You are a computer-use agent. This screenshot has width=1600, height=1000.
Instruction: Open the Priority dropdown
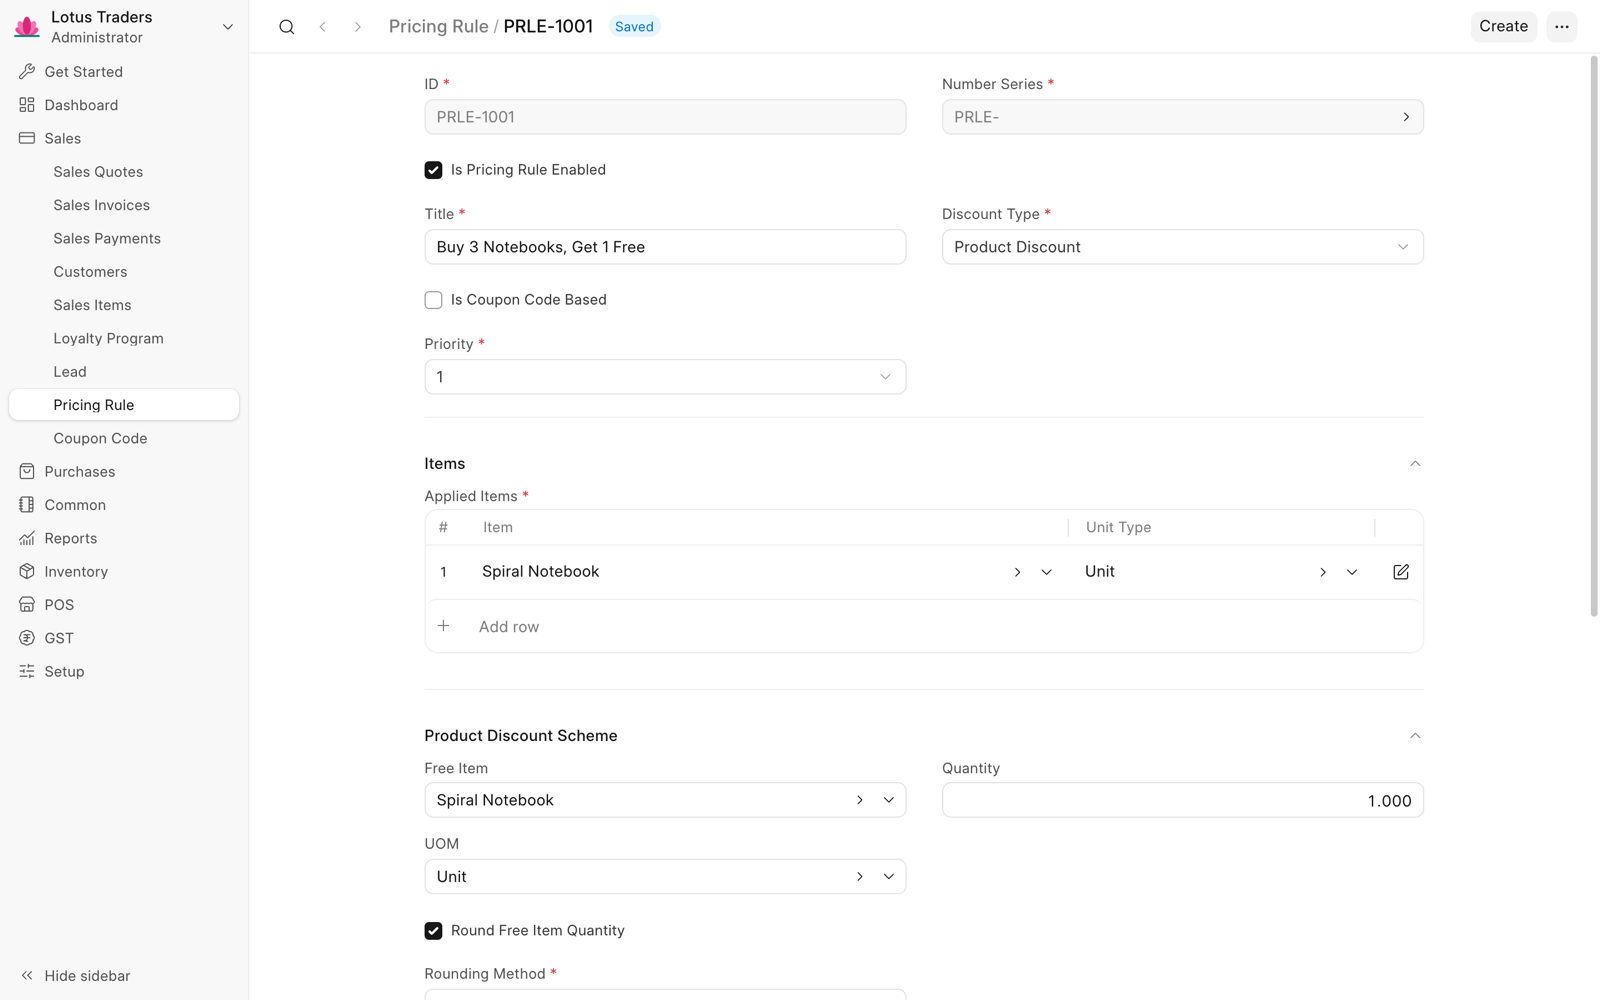point(665,377)
